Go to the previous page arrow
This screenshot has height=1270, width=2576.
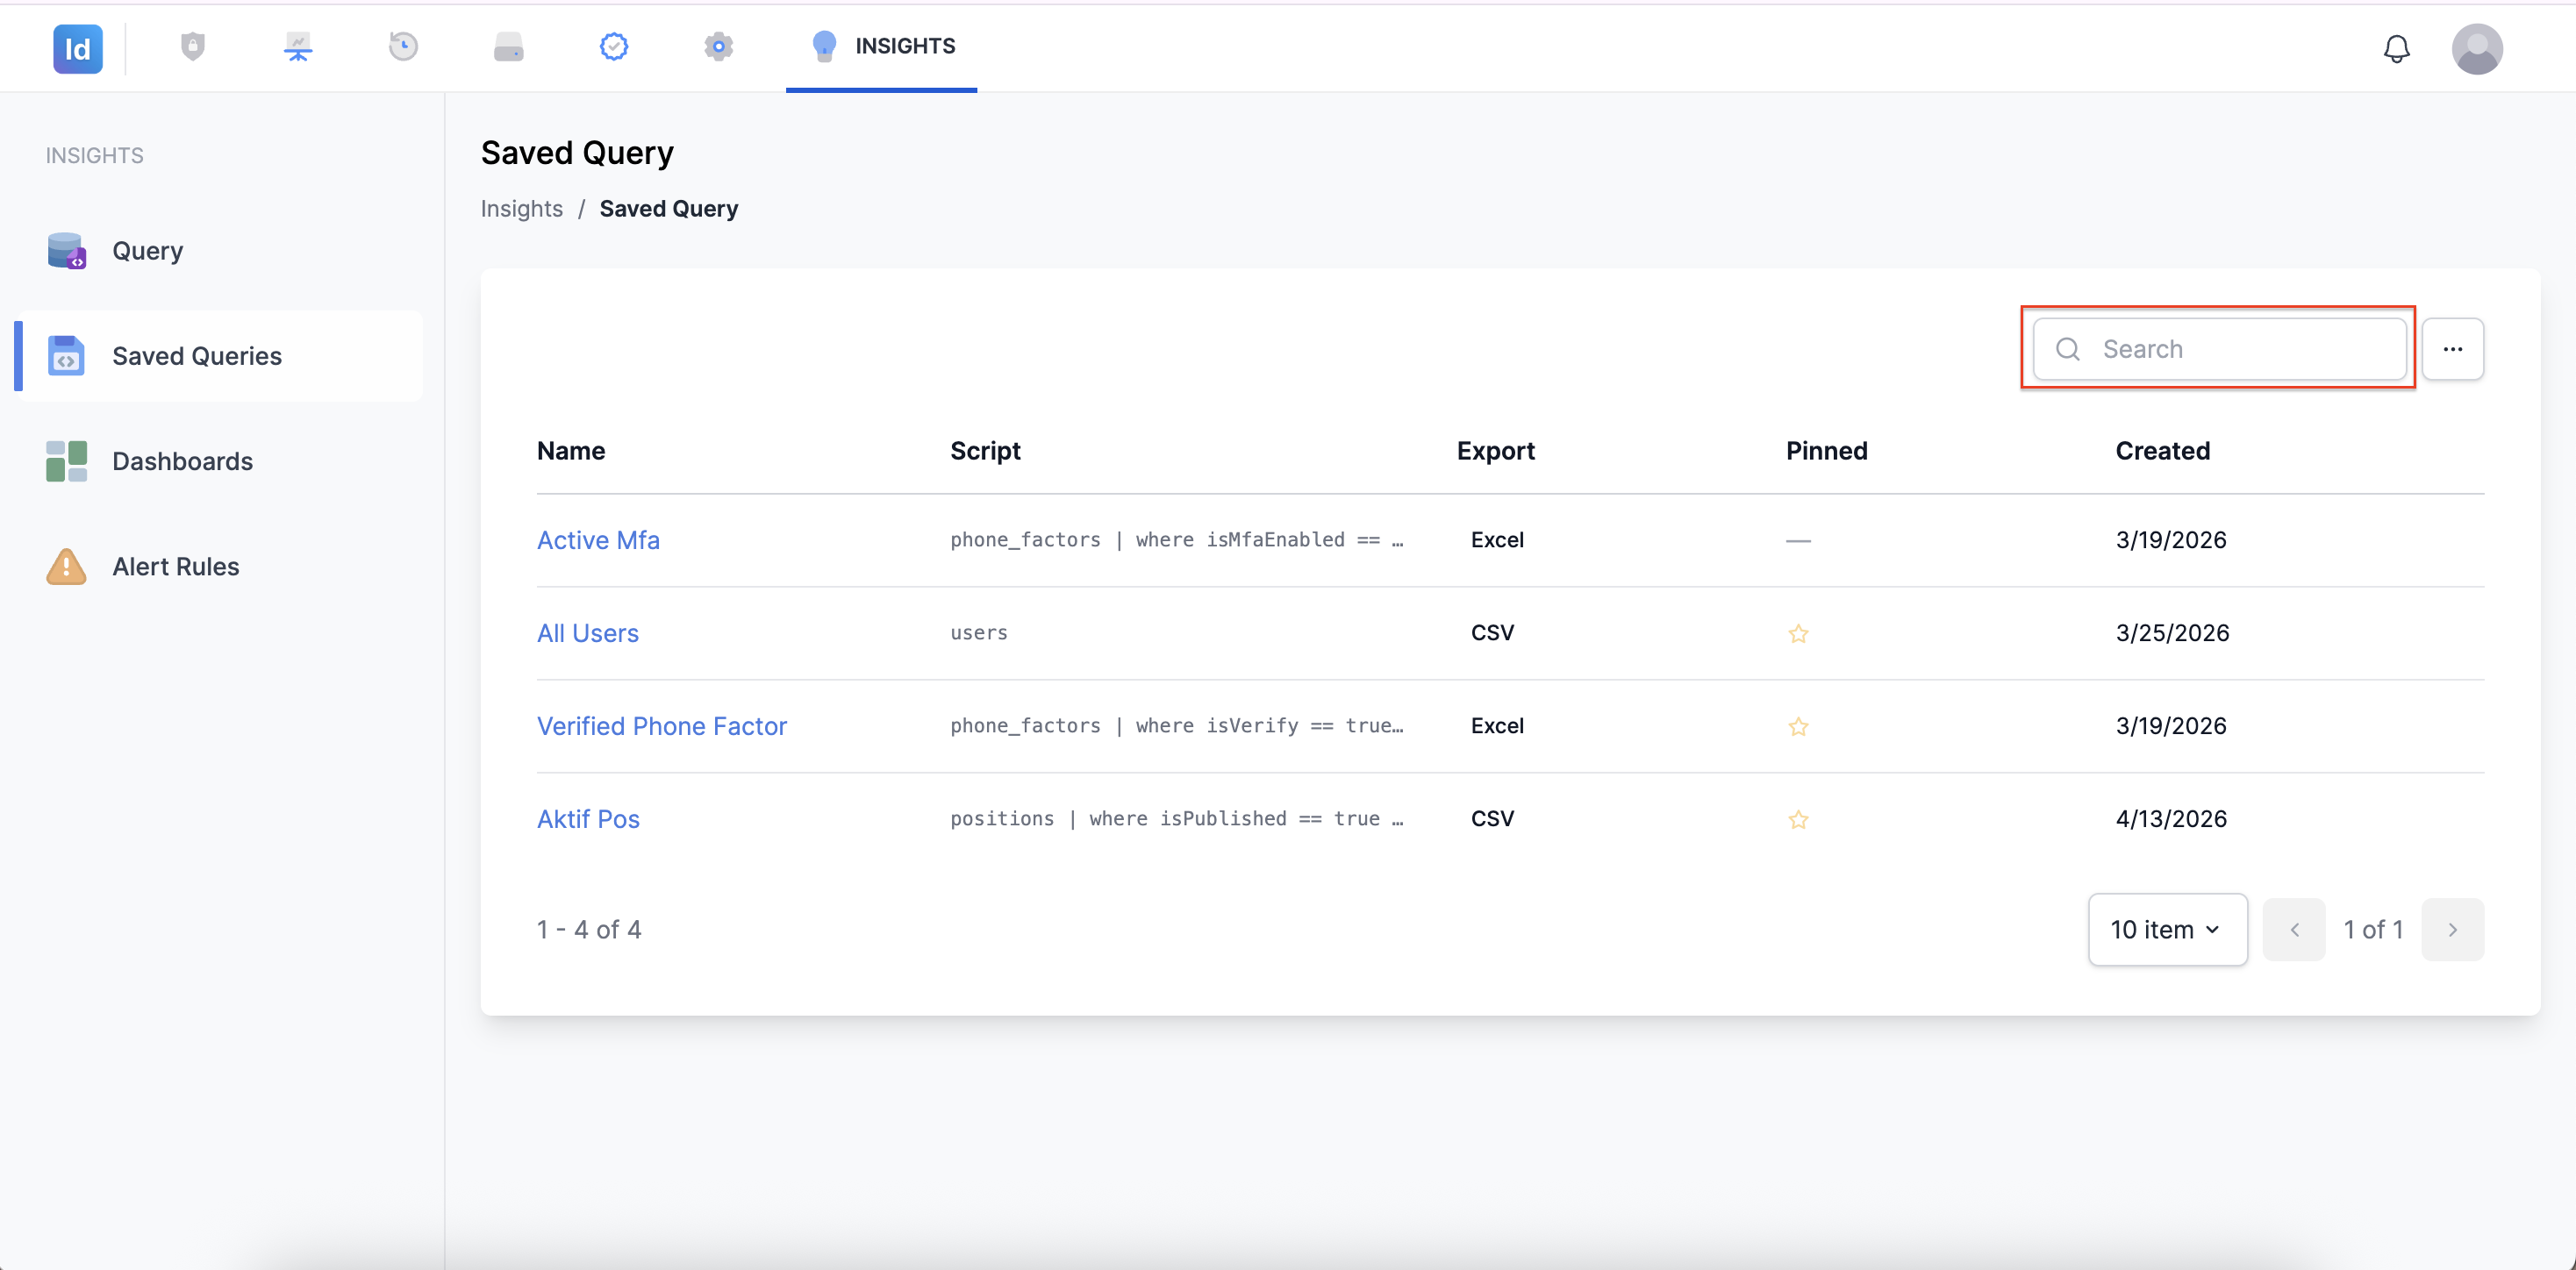(2294, 929)
